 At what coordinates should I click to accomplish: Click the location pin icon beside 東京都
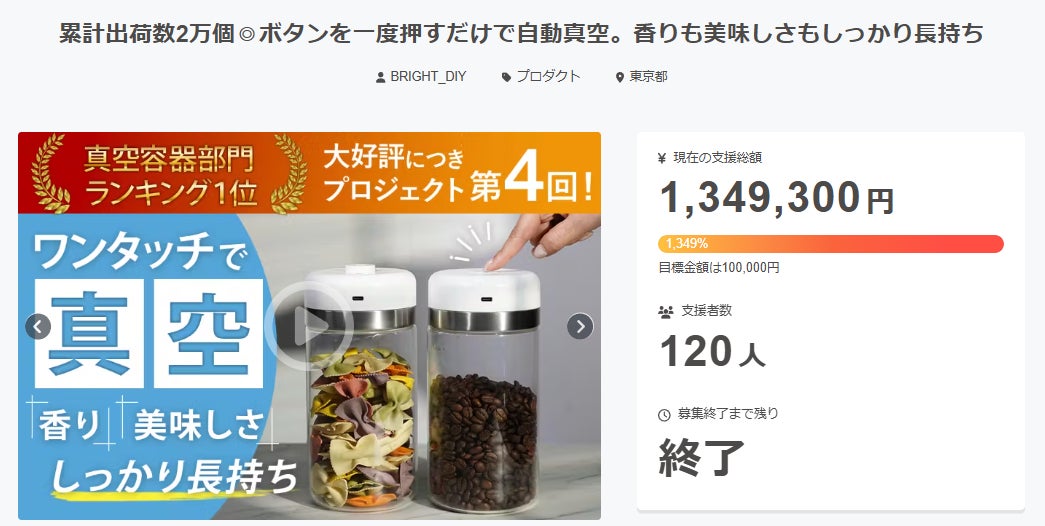tap(620, 77)
